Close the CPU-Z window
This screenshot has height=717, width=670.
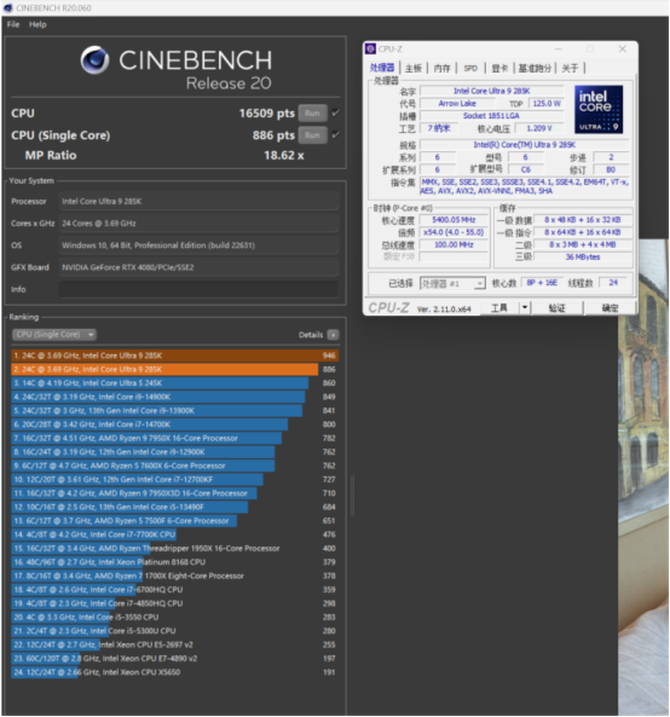pos(622,48)
